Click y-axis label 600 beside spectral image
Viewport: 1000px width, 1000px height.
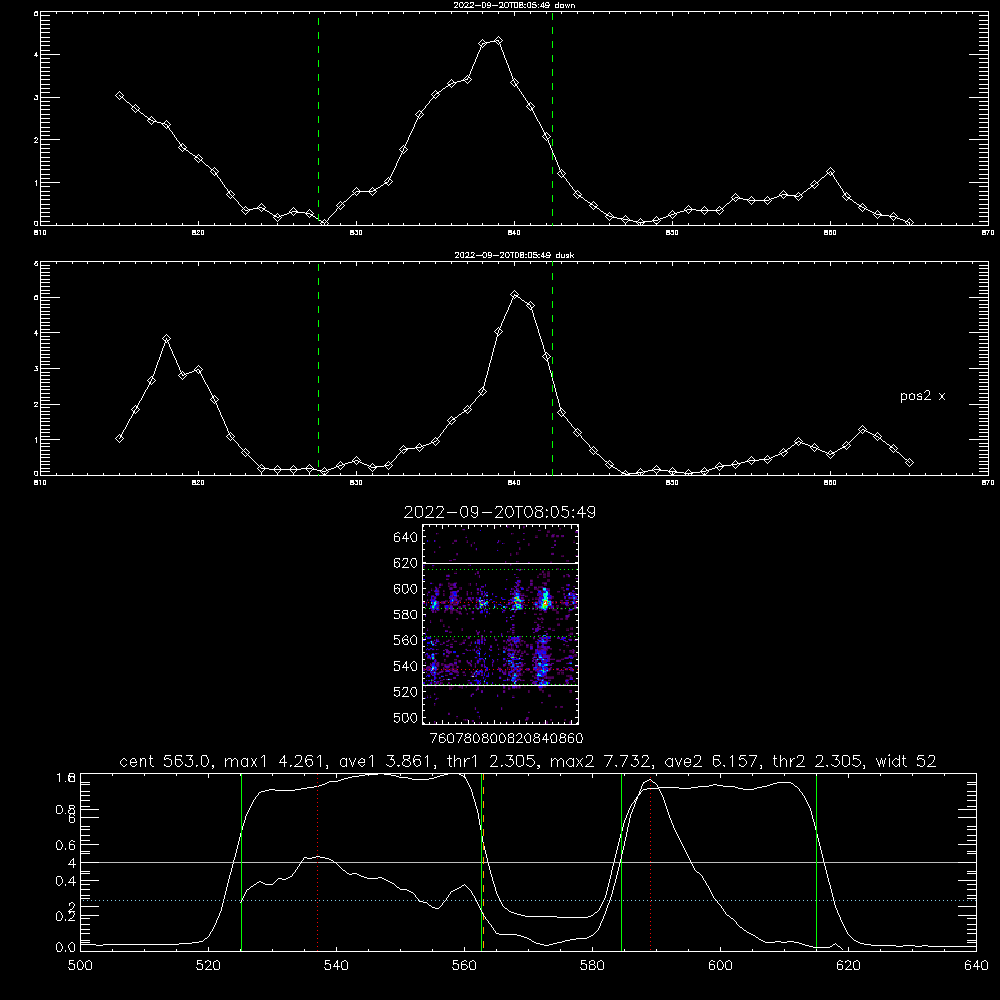(x=405, y=589)
